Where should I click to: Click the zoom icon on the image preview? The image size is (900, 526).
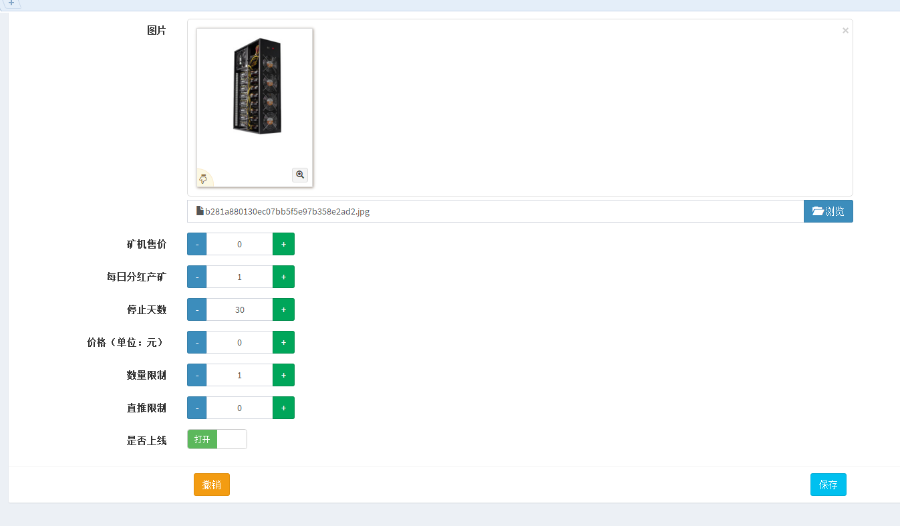[299, 175]
